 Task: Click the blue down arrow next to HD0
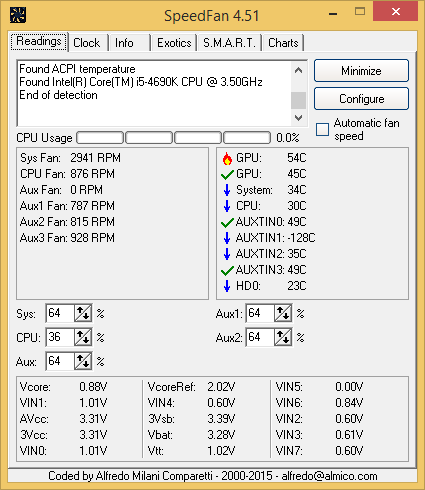click(227, 286)
